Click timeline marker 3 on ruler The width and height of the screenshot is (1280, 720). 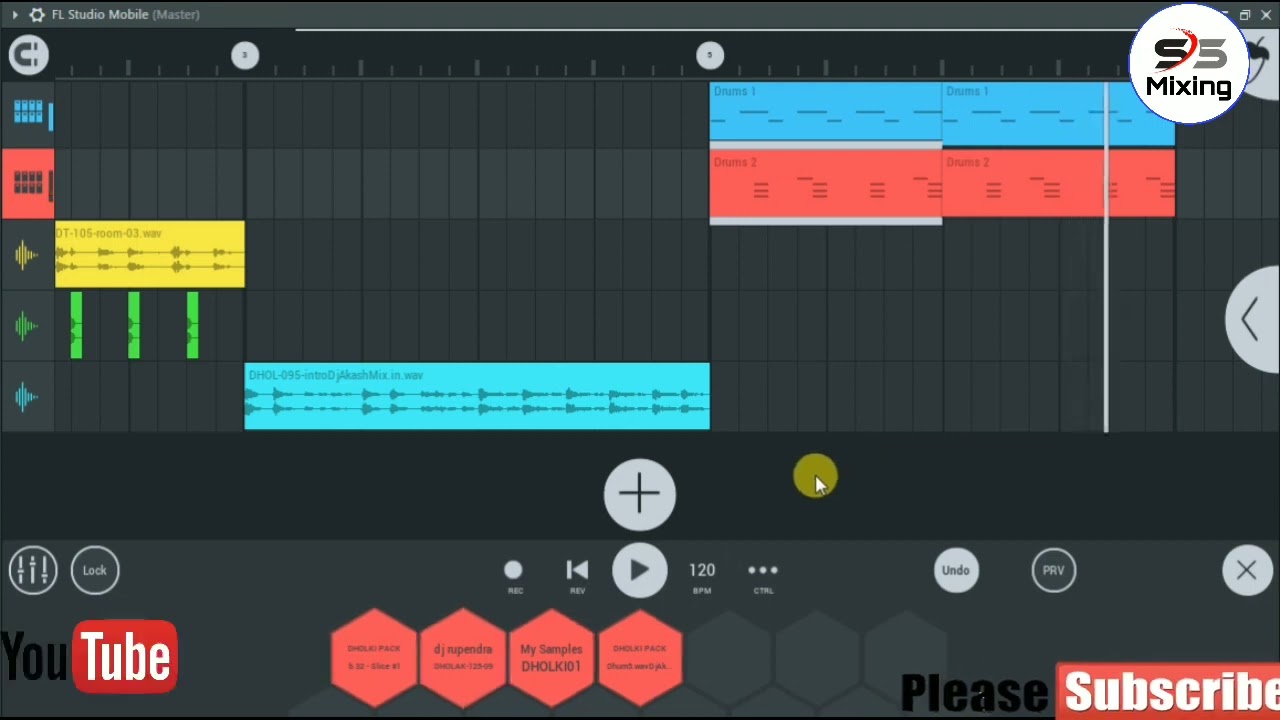[245, 55]
